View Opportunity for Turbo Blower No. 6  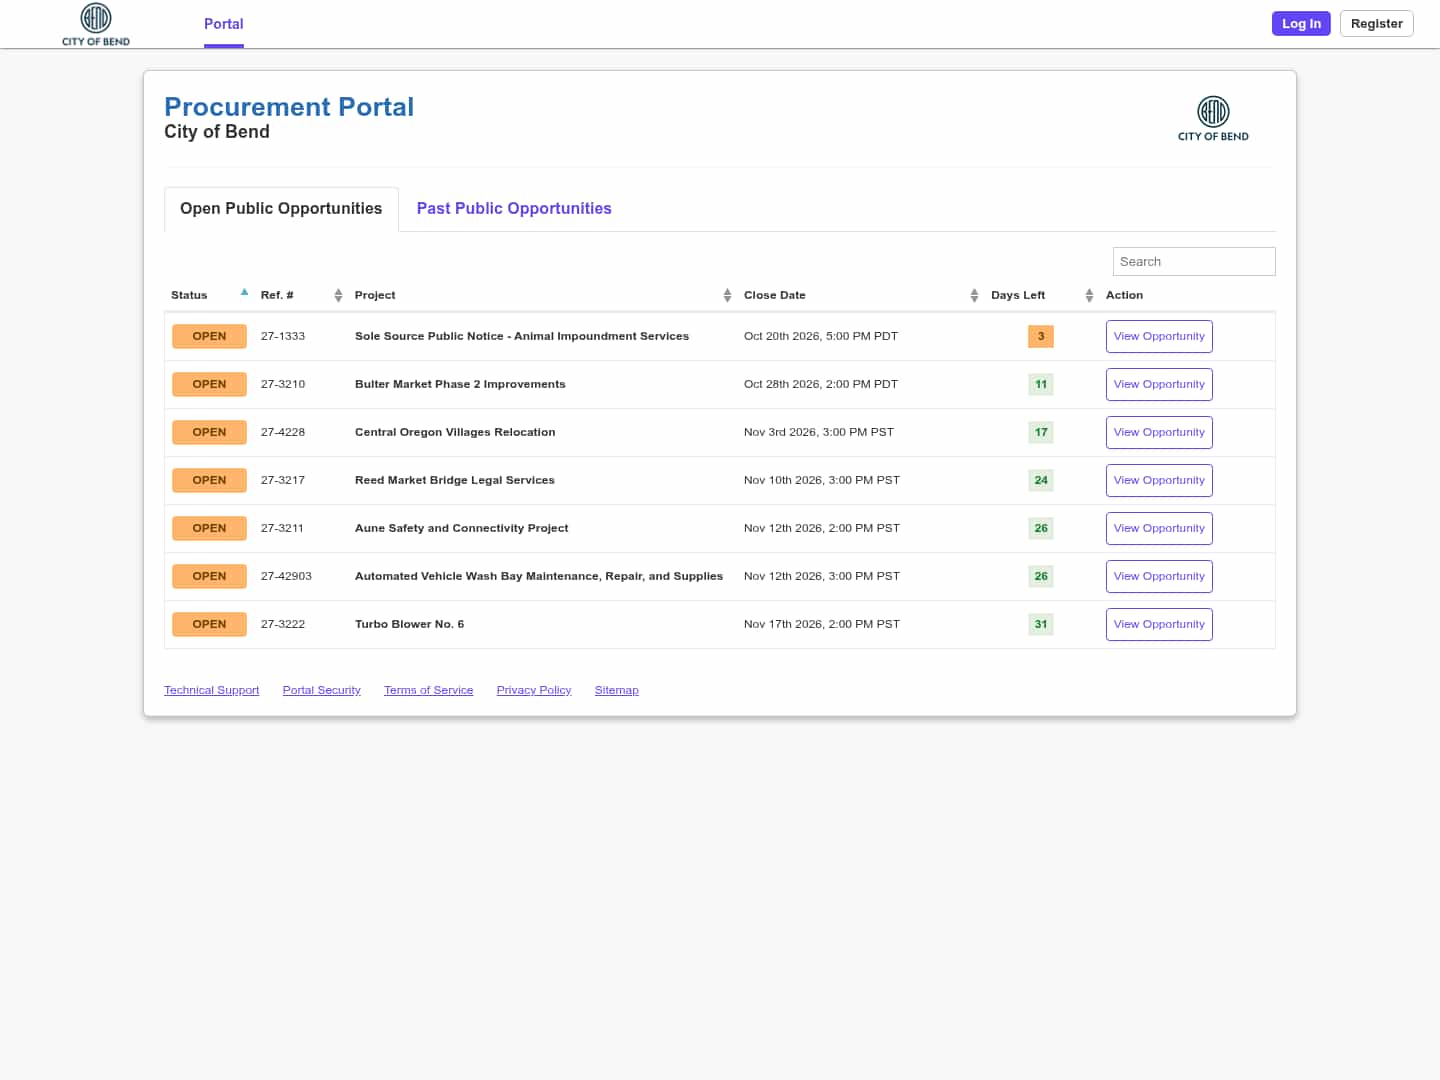pos(1159,624)
